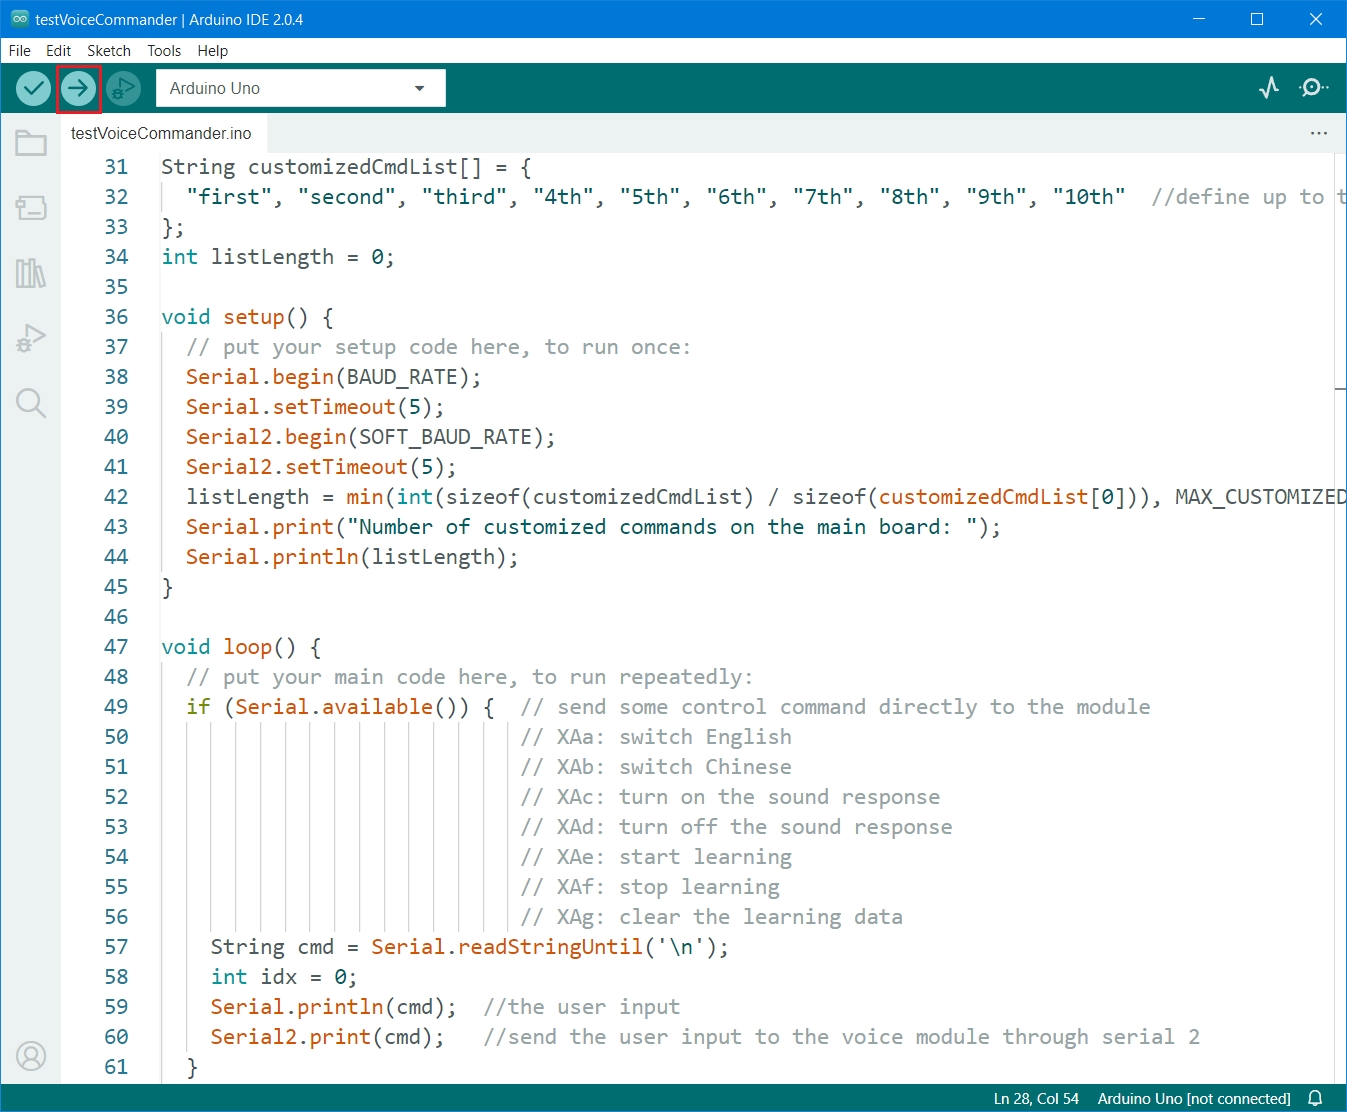Viewport: 1347px width, 1112px height.
Task: Open the File menu
Action: 20,51
